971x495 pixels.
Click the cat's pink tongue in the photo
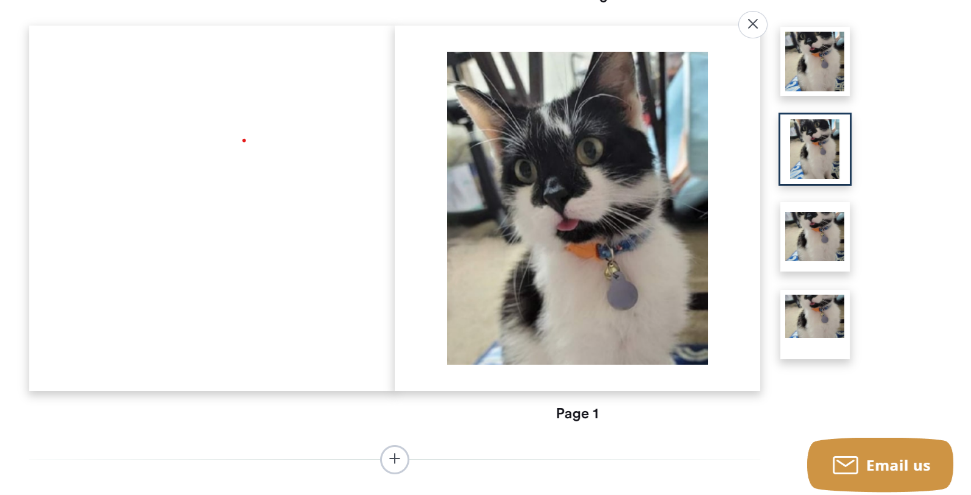pos(567,224)
